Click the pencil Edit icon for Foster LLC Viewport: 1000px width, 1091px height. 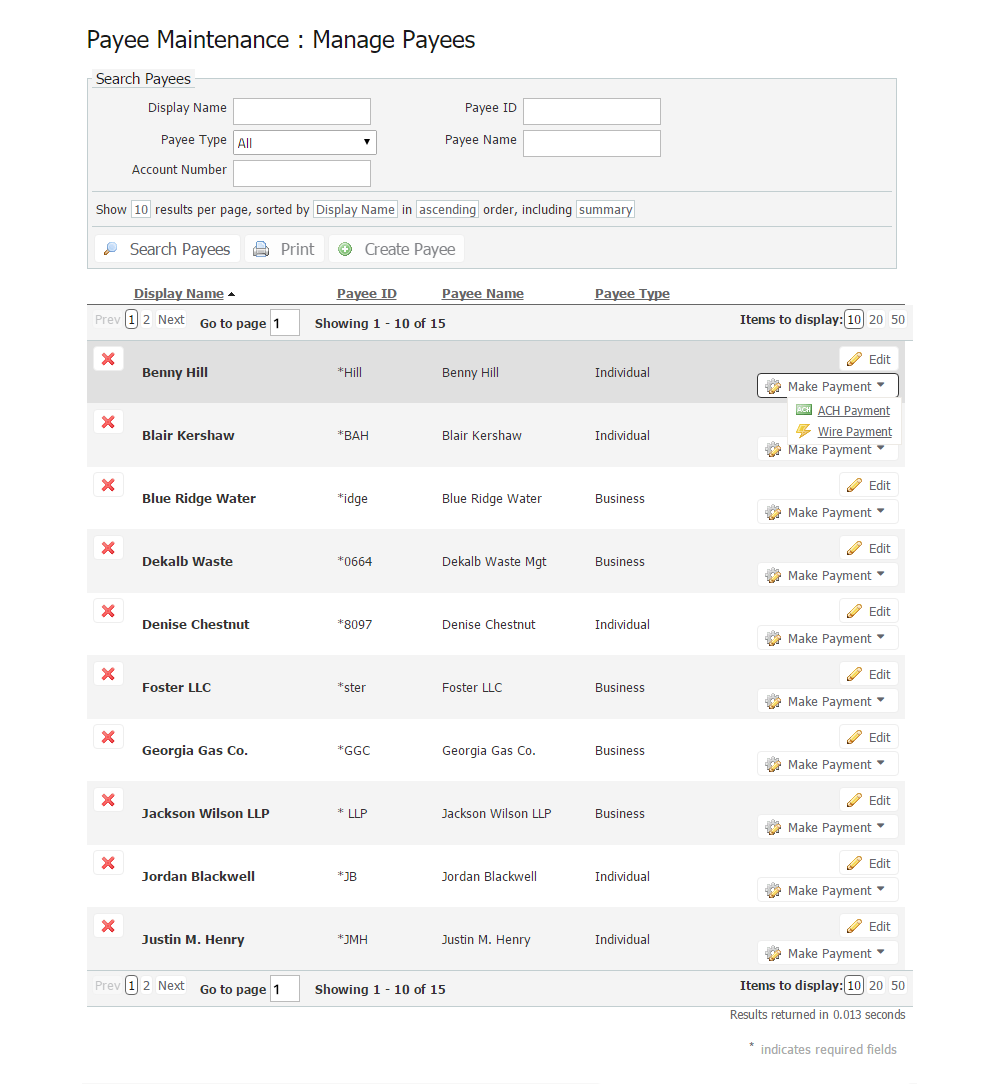(x=854, y=675)
